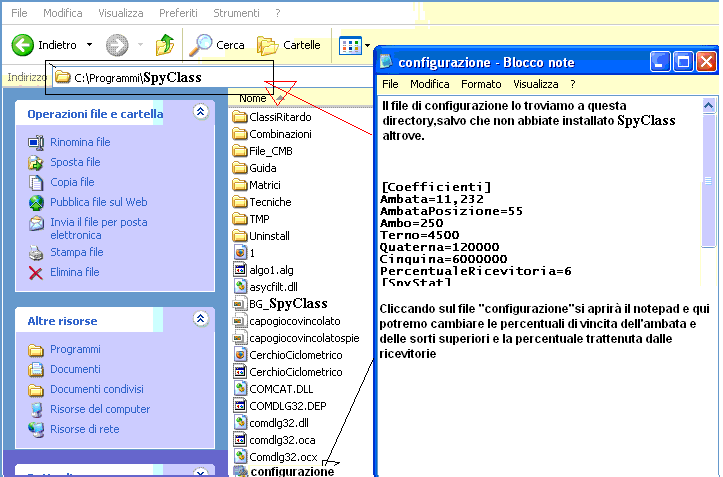Select capogiocovincolato file
Screen dimensions: 723x477
tap(287, 321)
